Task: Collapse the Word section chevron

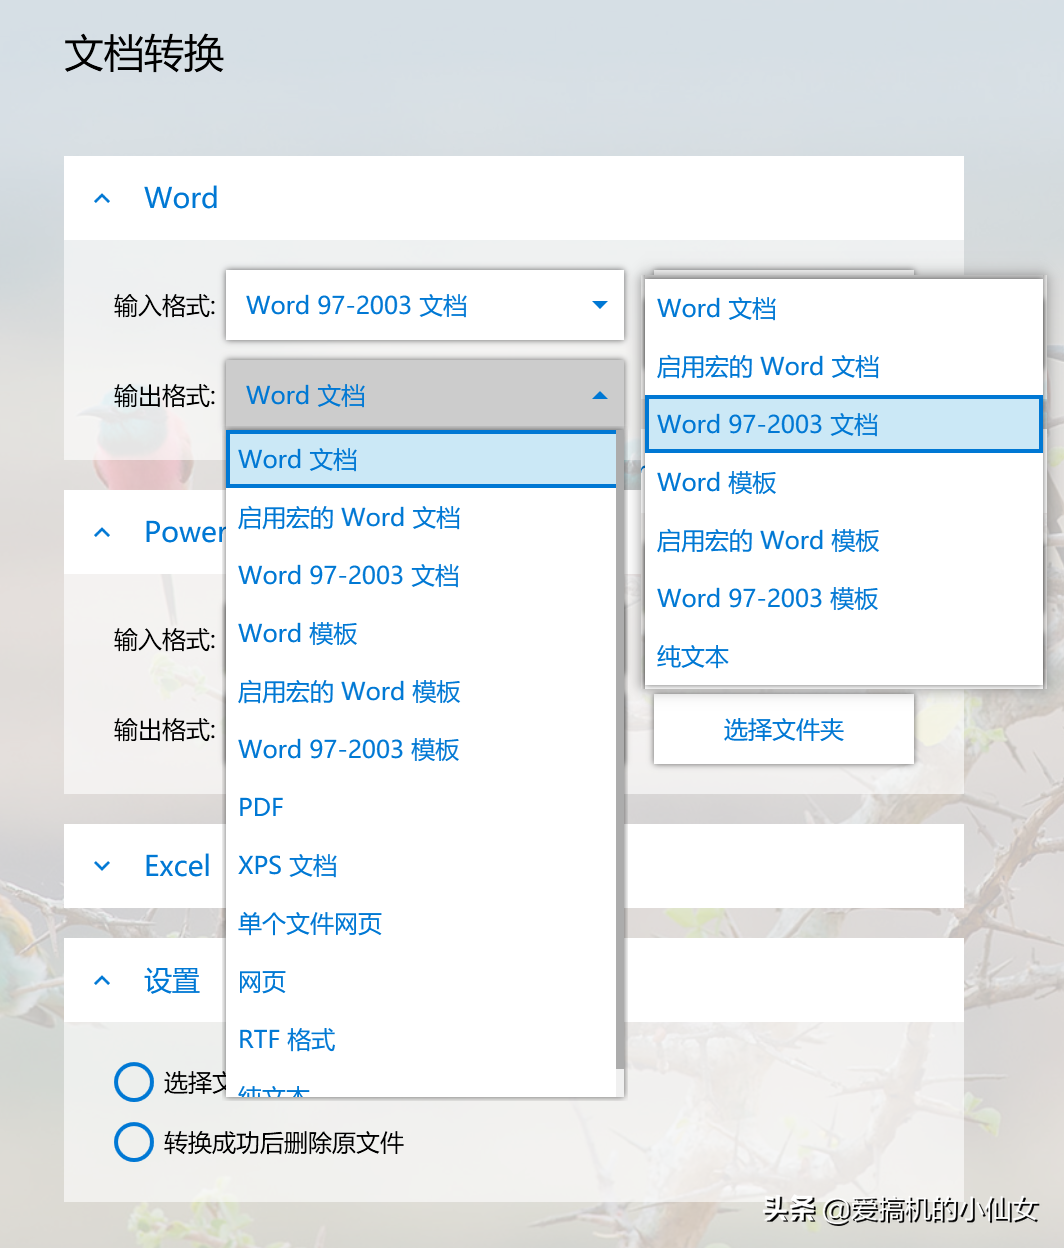Action: click(102, 198)
